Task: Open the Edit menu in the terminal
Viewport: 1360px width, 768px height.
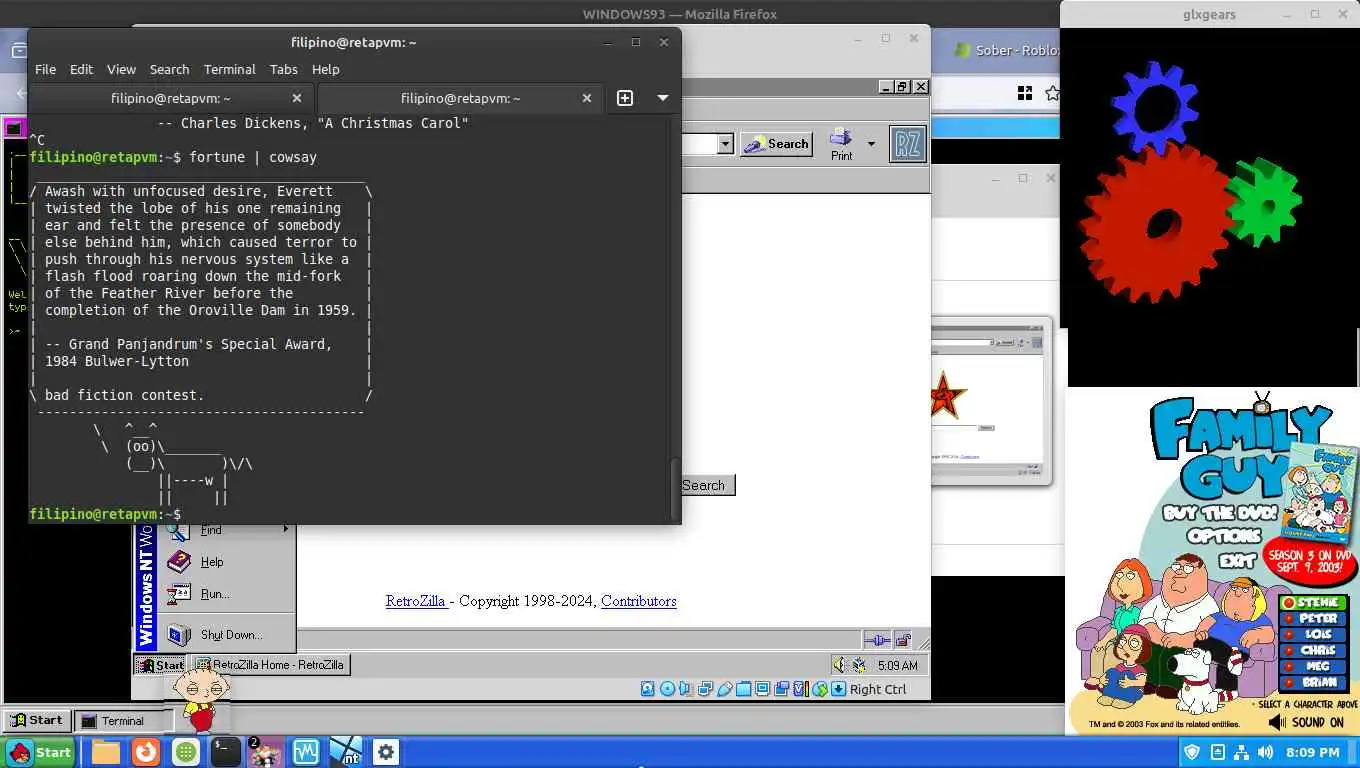Action: tap(81, 69)
